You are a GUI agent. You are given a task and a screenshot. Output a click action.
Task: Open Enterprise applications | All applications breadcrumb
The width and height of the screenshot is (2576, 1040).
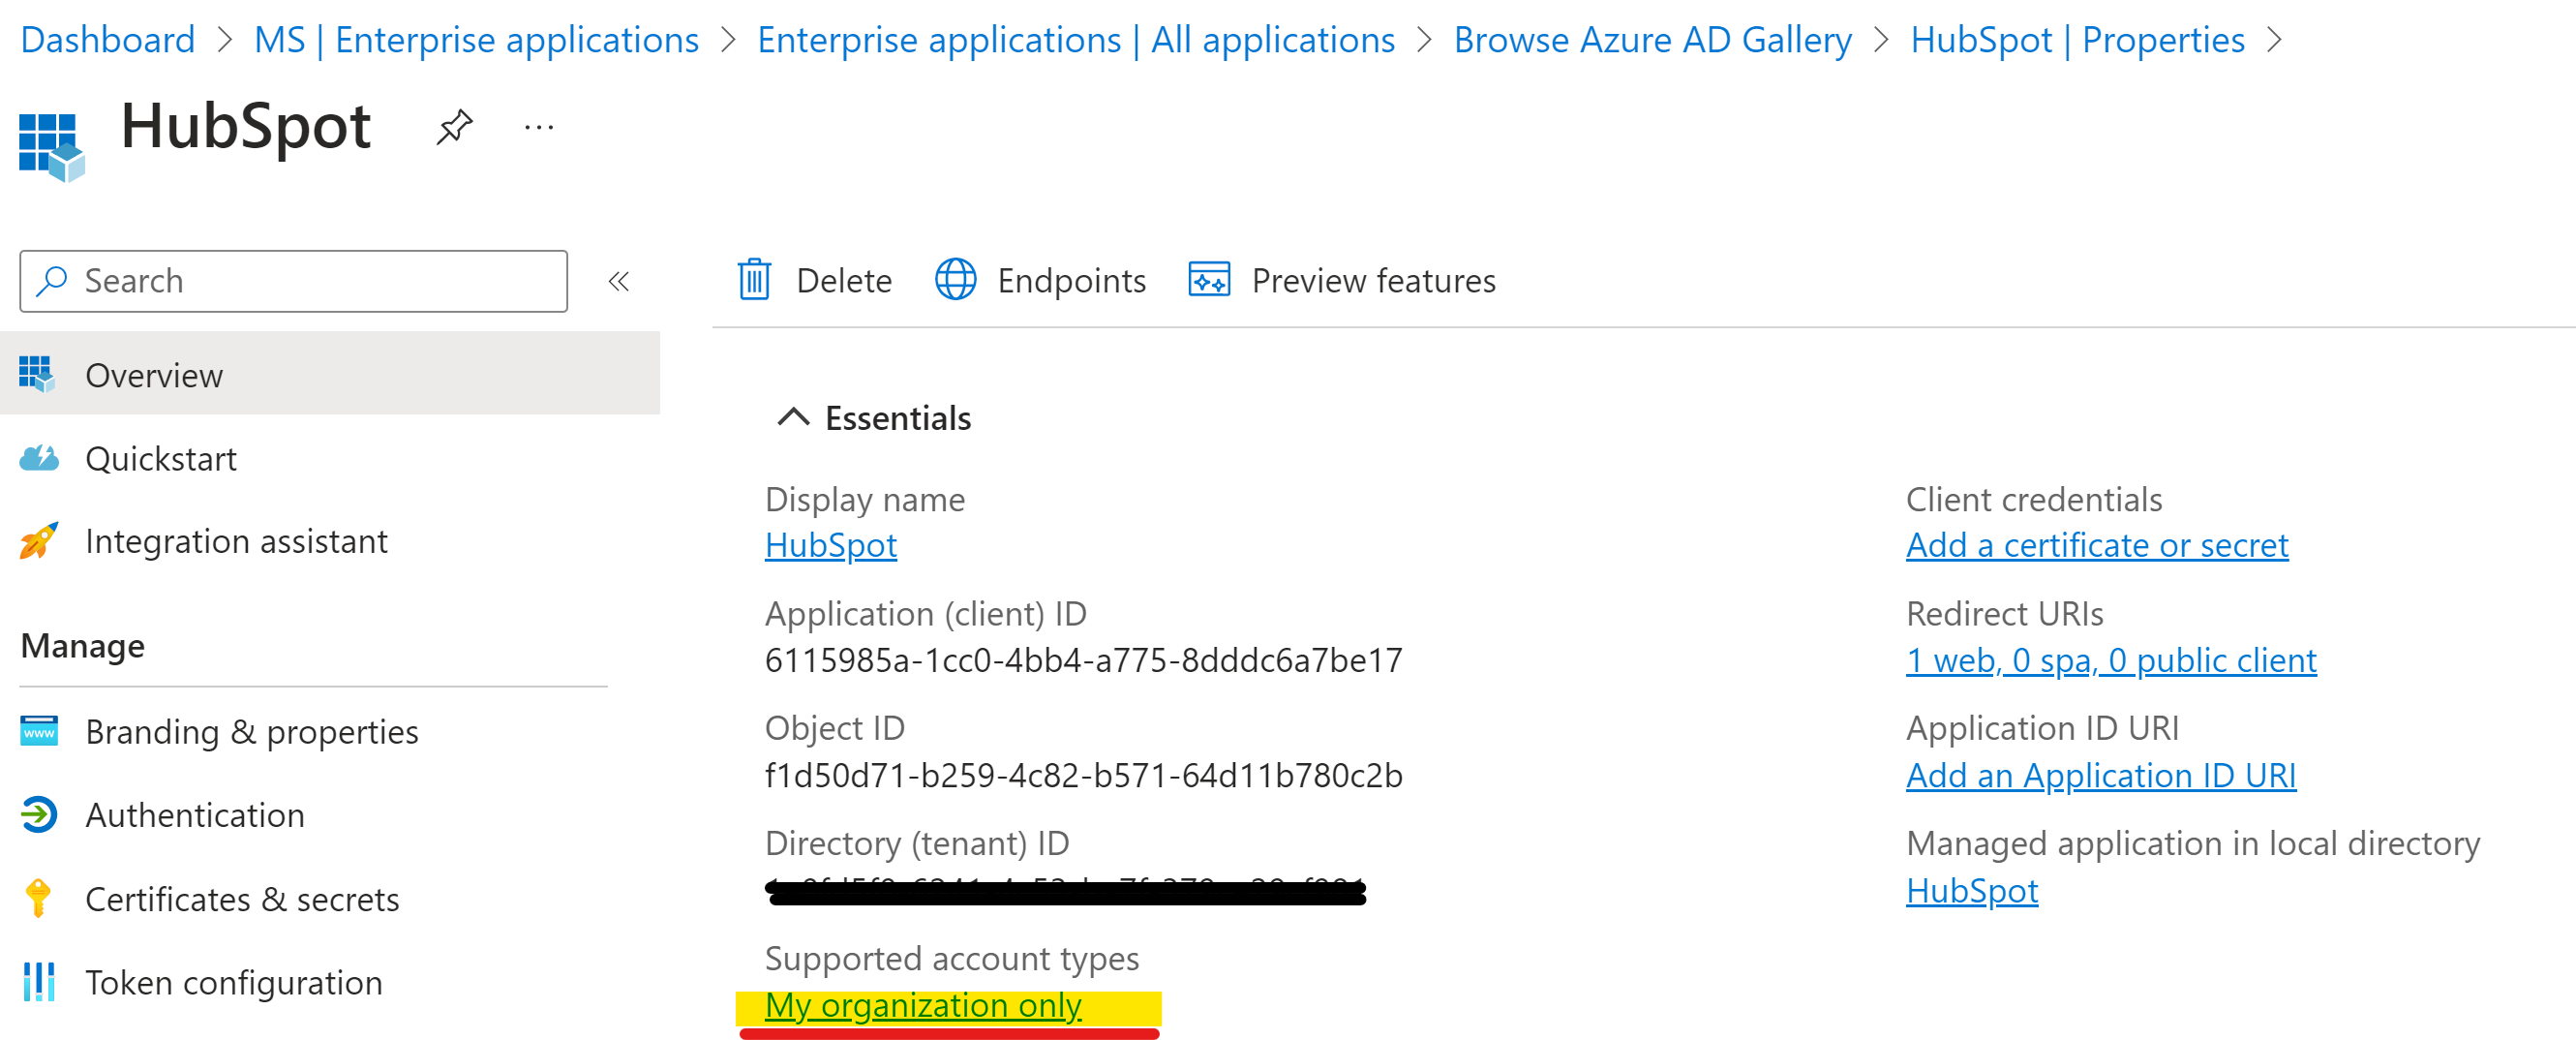[1076, 40]
